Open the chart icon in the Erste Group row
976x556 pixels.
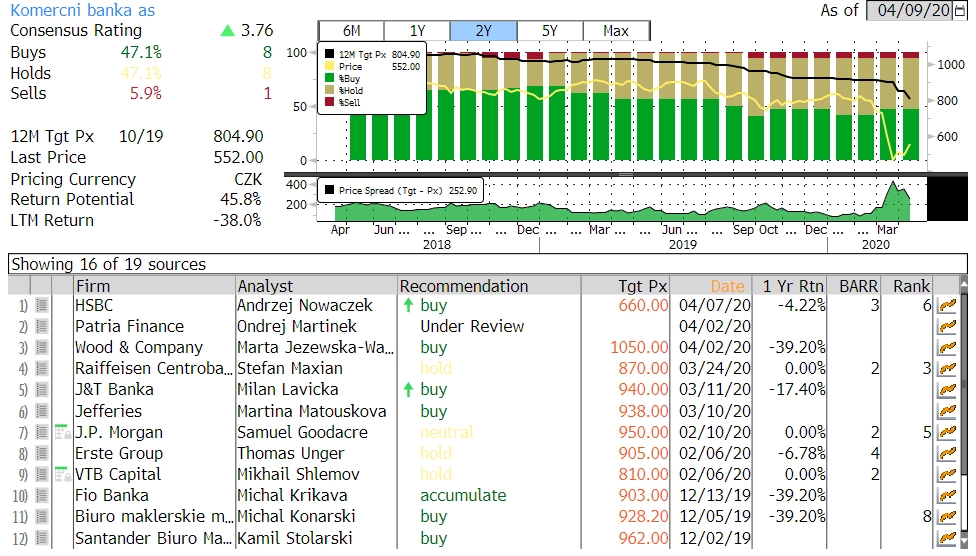947,453
